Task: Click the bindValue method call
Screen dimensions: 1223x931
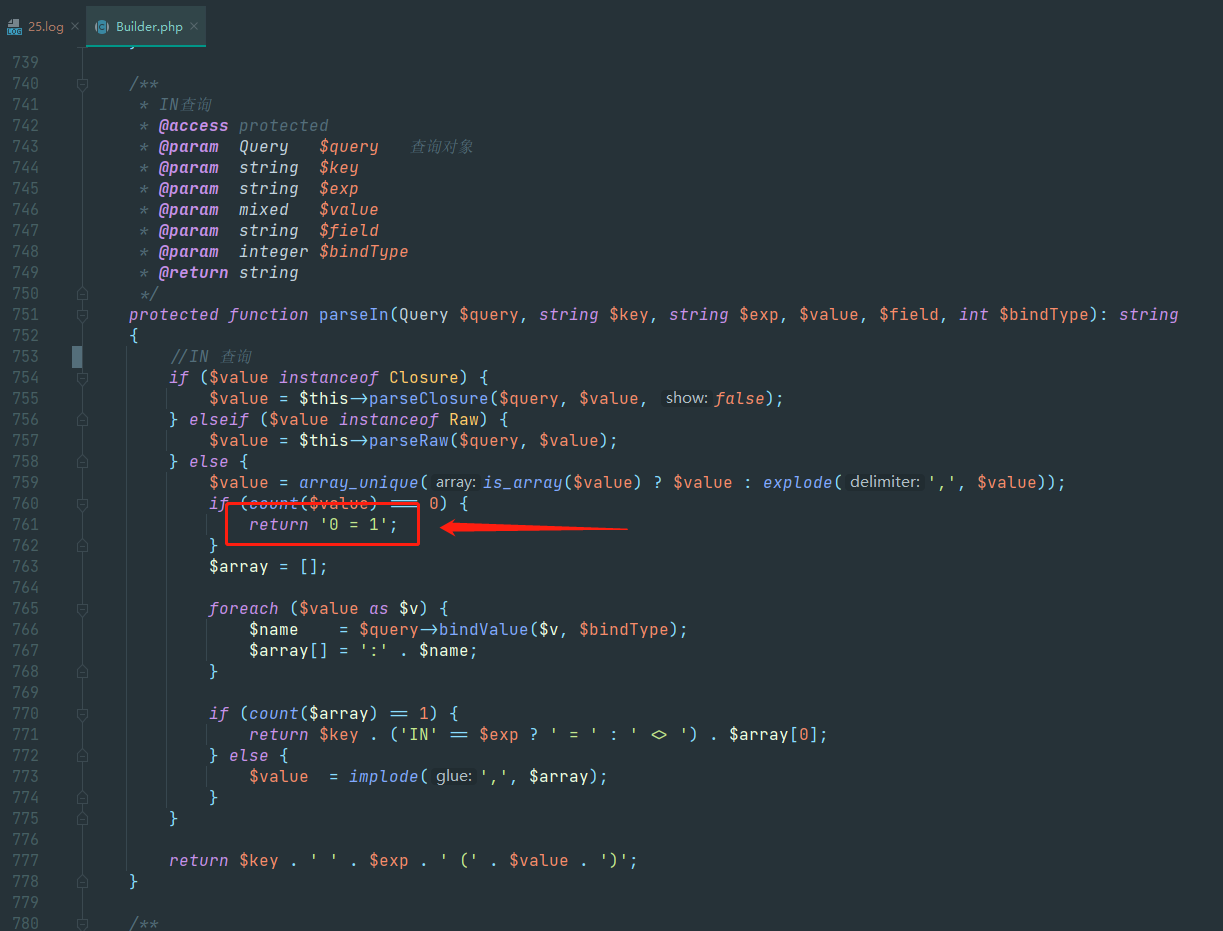Action: (483, 630)
